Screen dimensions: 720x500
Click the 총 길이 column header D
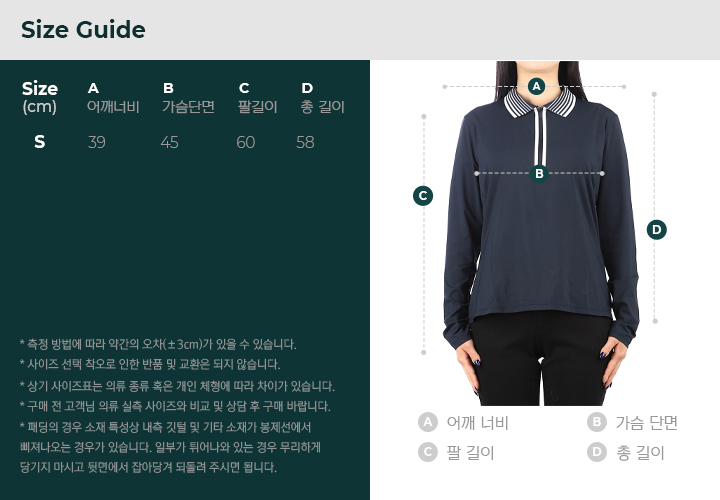[x=322, y=98]
